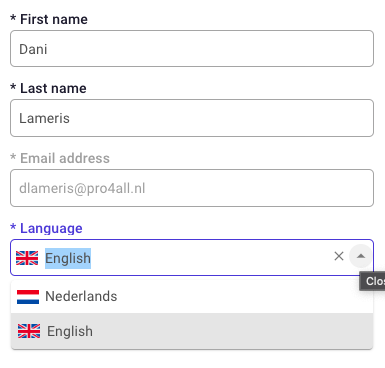Click the greyed Email address label
The image size is (385, 368).
[65, 158]
